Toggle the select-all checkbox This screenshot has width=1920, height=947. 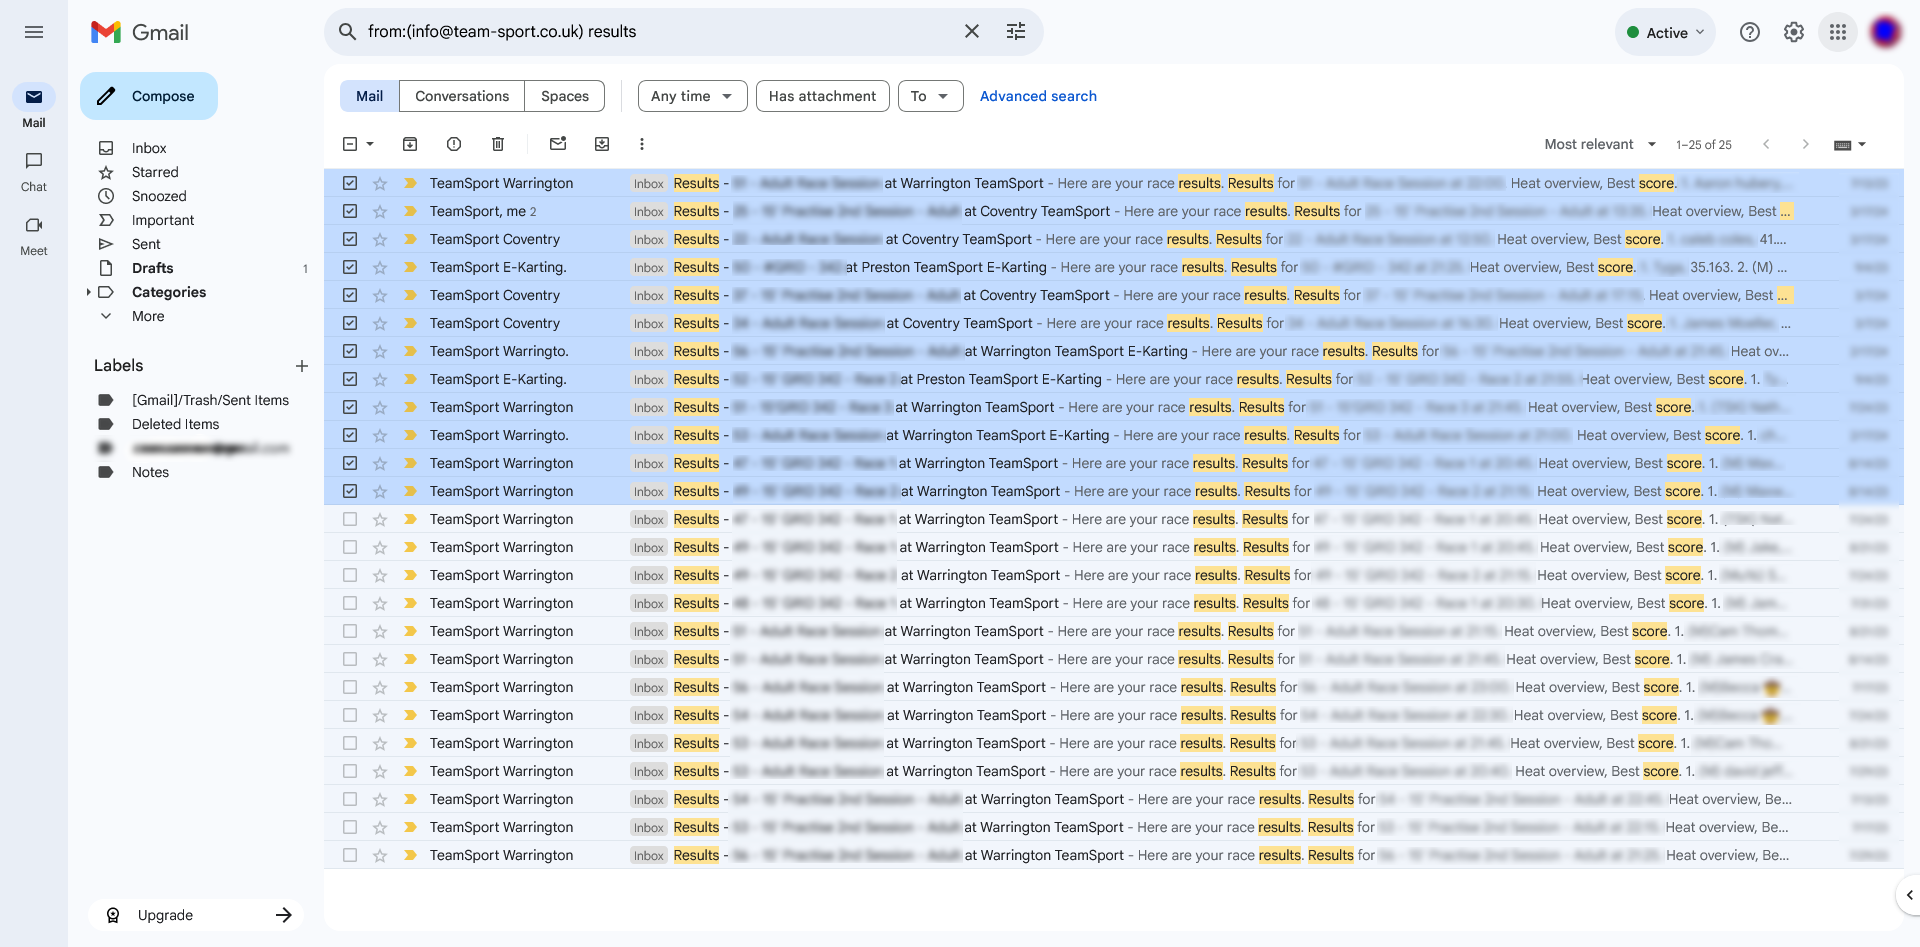coord(350,144)
